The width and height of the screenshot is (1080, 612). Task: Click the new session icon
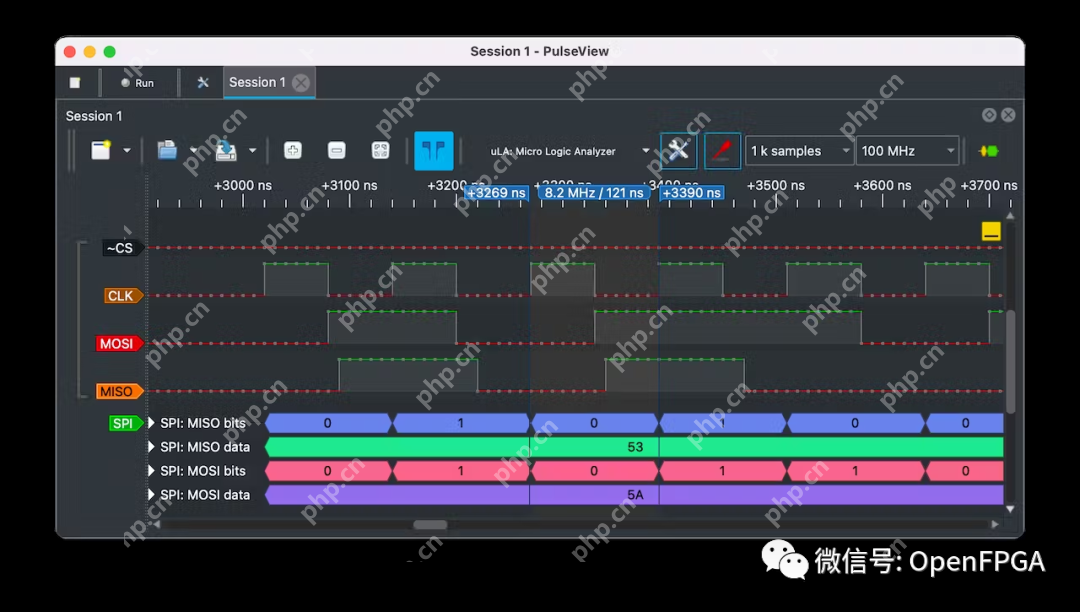coord(101,151)
